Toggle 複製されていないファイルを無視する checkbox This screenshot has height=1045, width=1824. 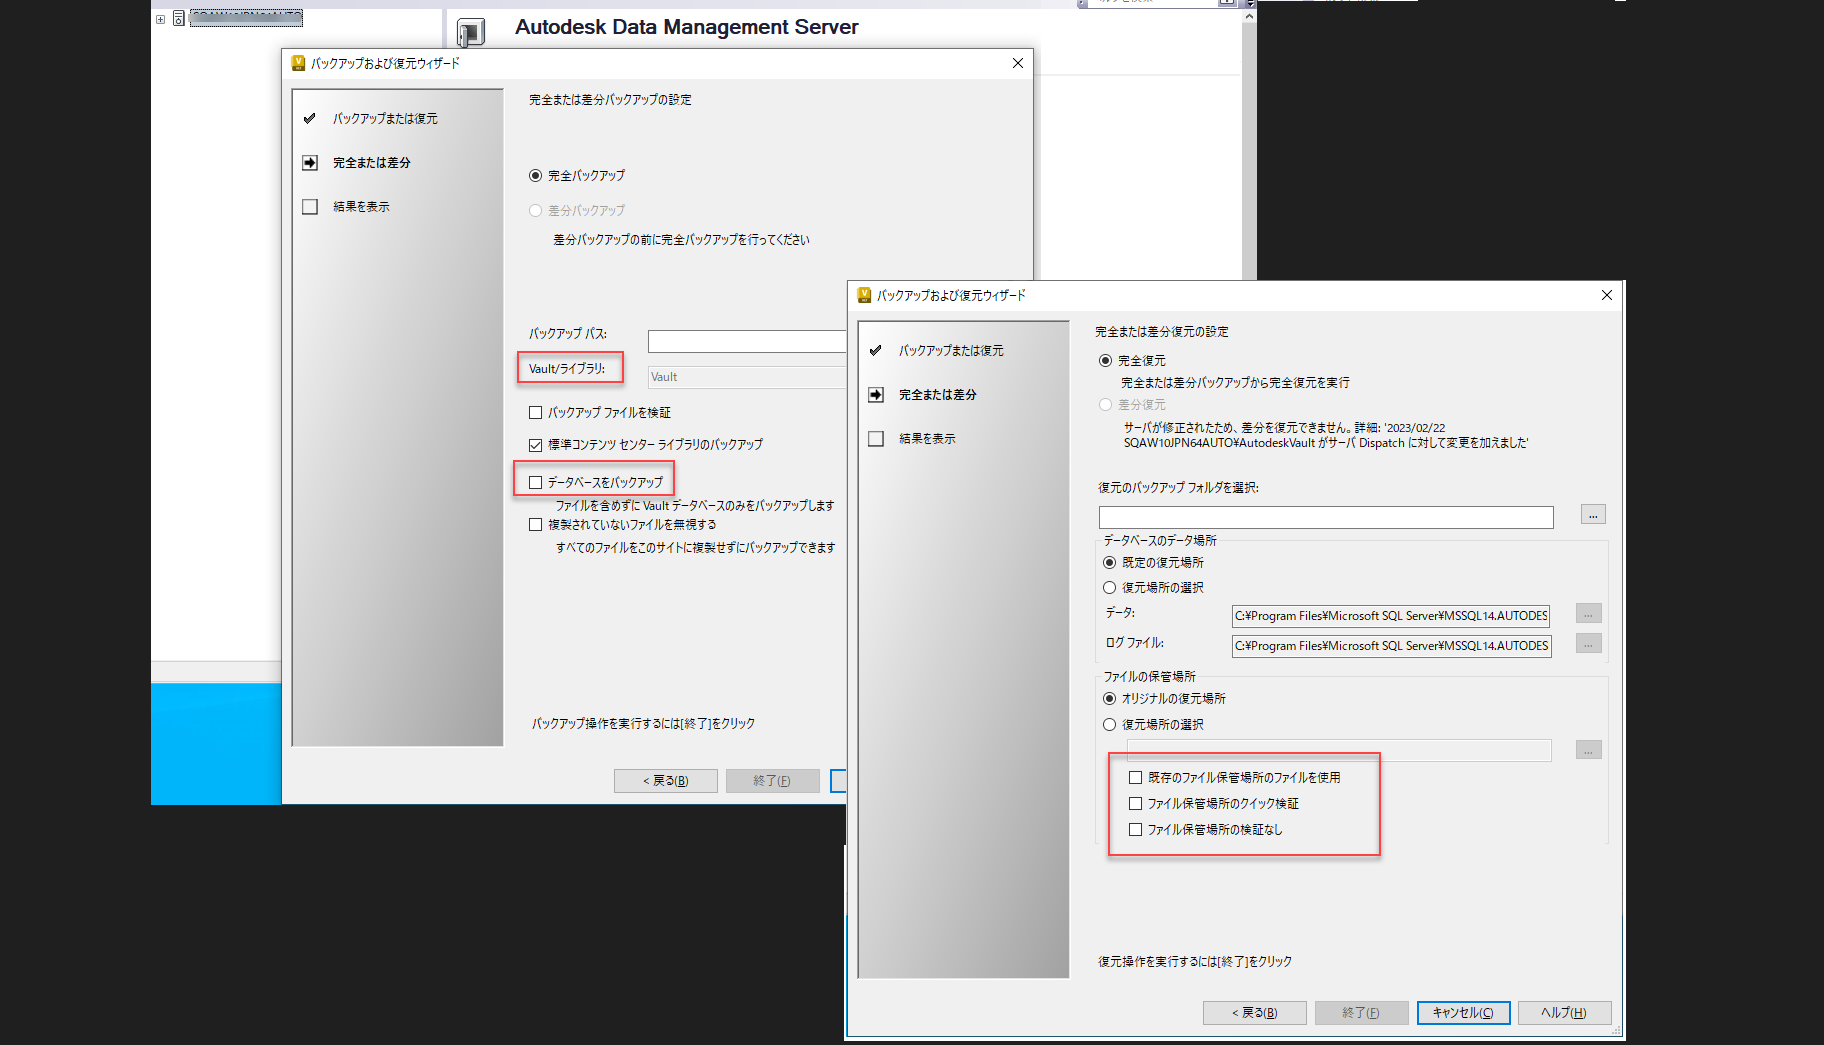(x=536, y=524)
